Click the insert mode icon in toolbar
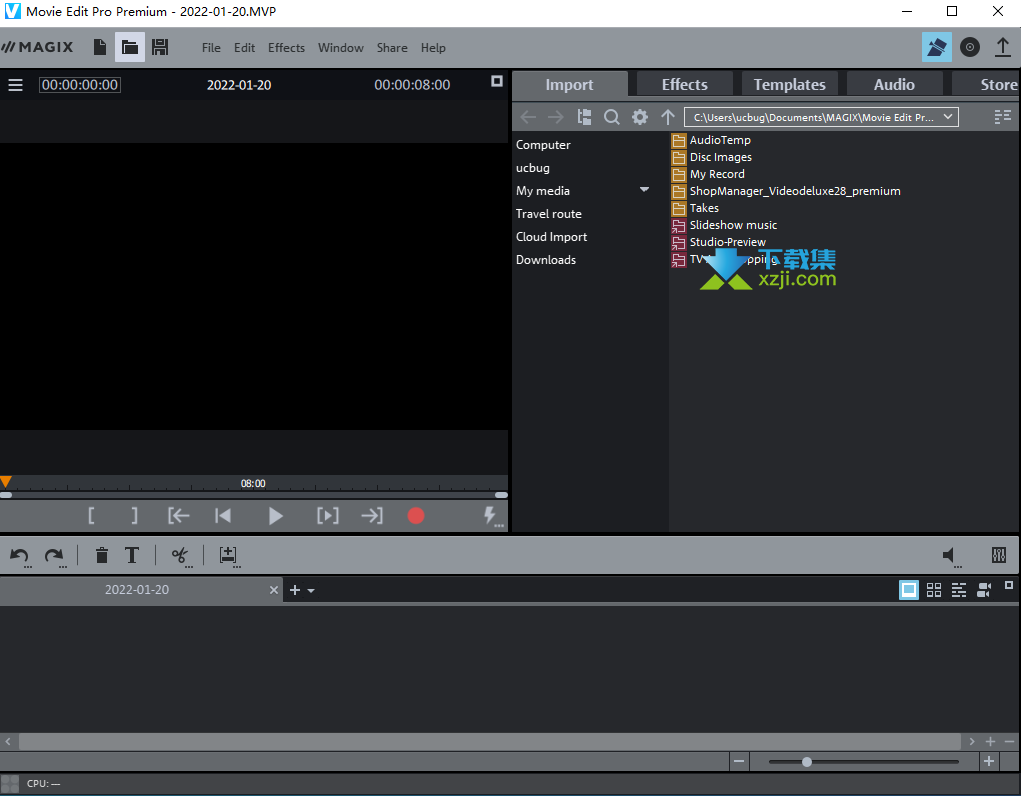Screen dimensions: 1021x796 229,556
